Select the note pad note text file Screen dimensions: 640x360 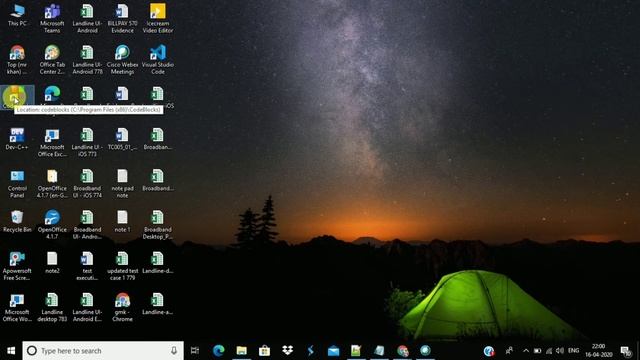(122, 183)
